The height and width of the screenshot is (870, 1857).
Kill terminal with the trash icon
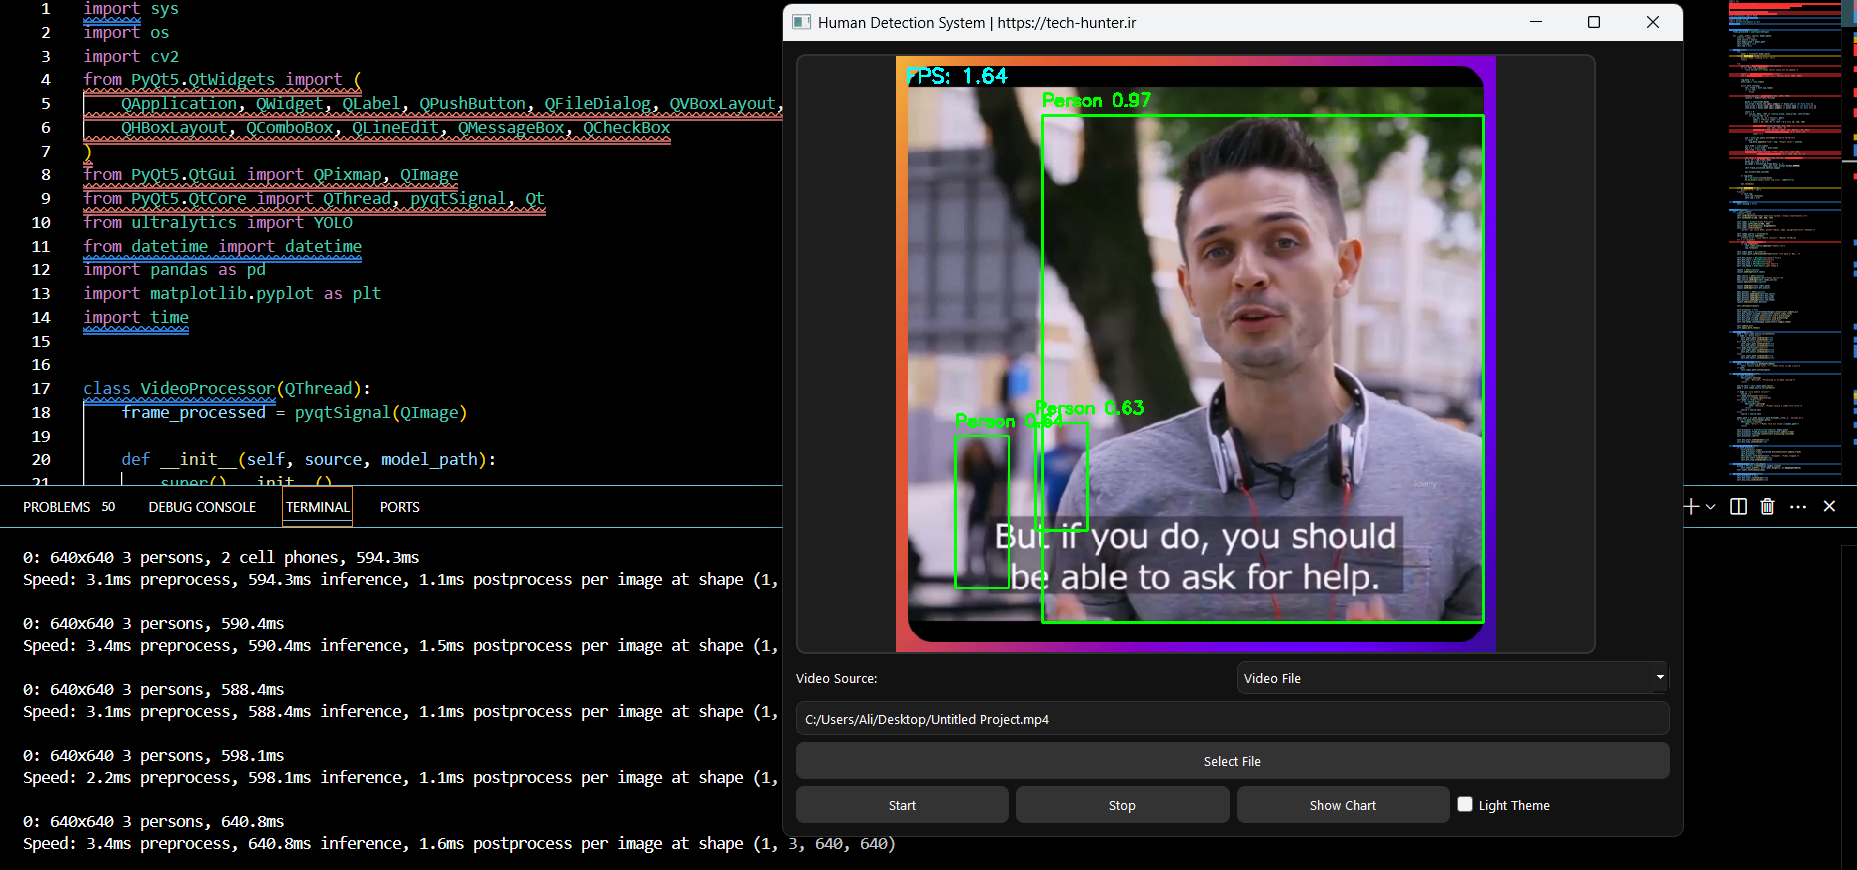pos(1767,507)
